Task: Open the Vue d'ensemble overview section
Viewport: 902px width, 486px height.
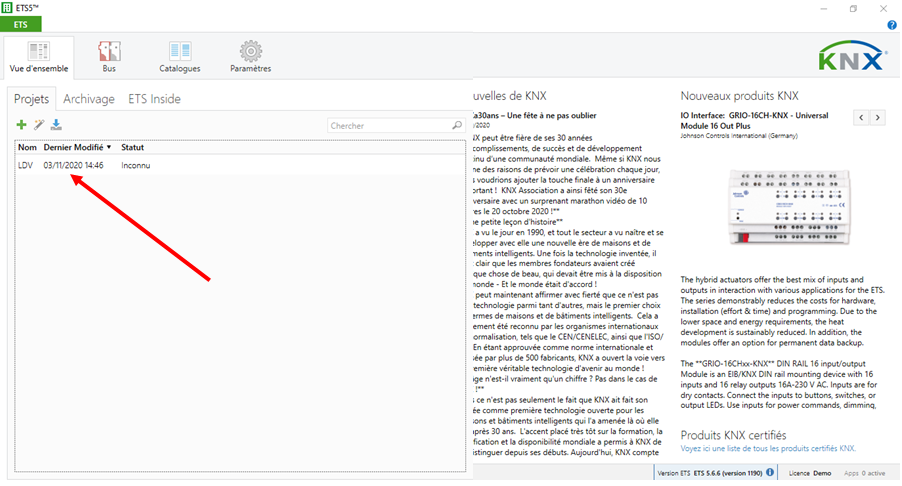Action: click(39, 57)
